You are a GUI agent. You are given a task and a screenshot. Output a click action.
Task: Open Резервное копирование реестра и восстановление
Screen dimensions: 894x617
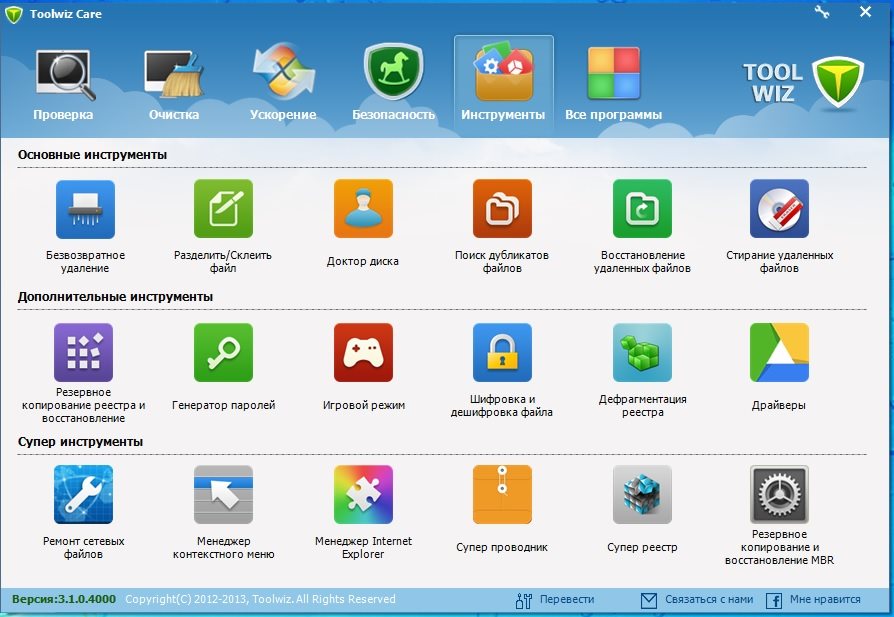pyautogui.click(x=83, y=352)
